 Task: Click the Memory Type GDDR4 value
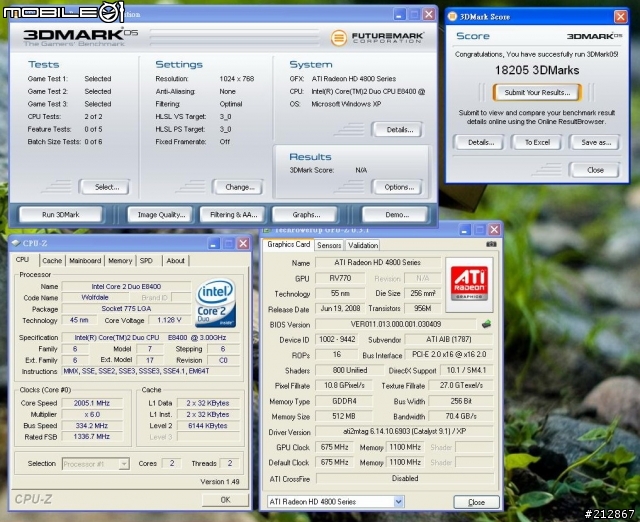[x=344, y=401]
